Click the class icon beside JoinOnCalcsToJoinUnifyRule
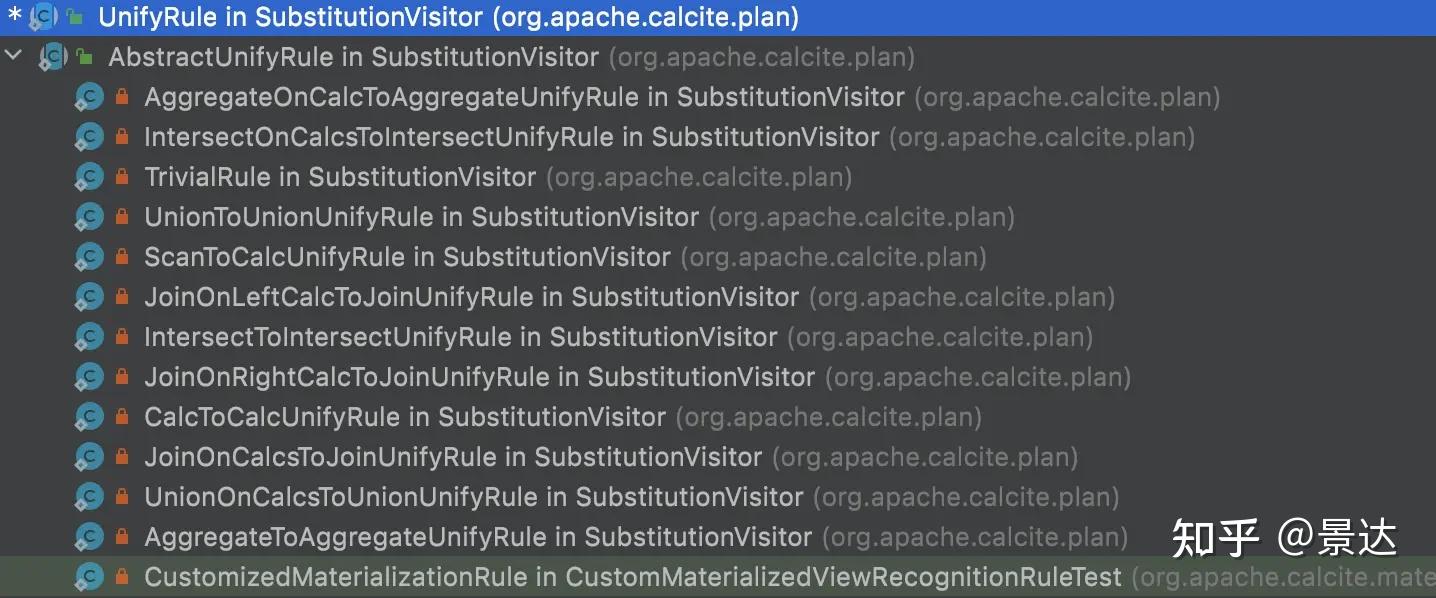Screen dimensions: 1436x598 coord(90,457)
